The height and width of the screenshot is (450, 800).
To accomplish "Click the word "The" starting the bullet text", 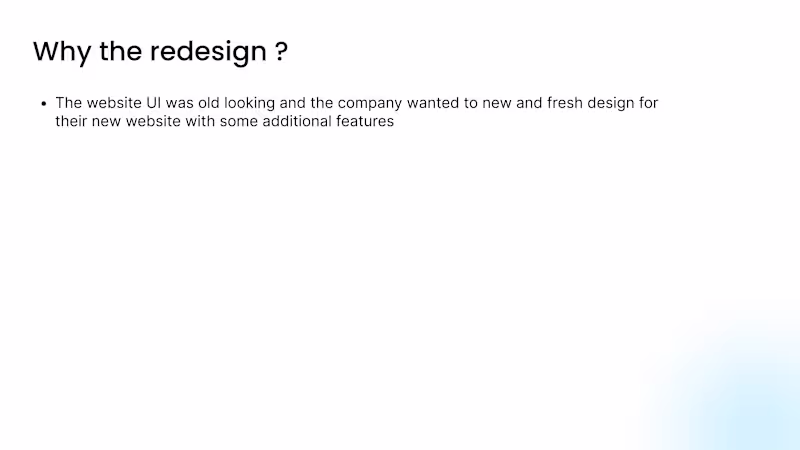I will click(x=69, y=103).
